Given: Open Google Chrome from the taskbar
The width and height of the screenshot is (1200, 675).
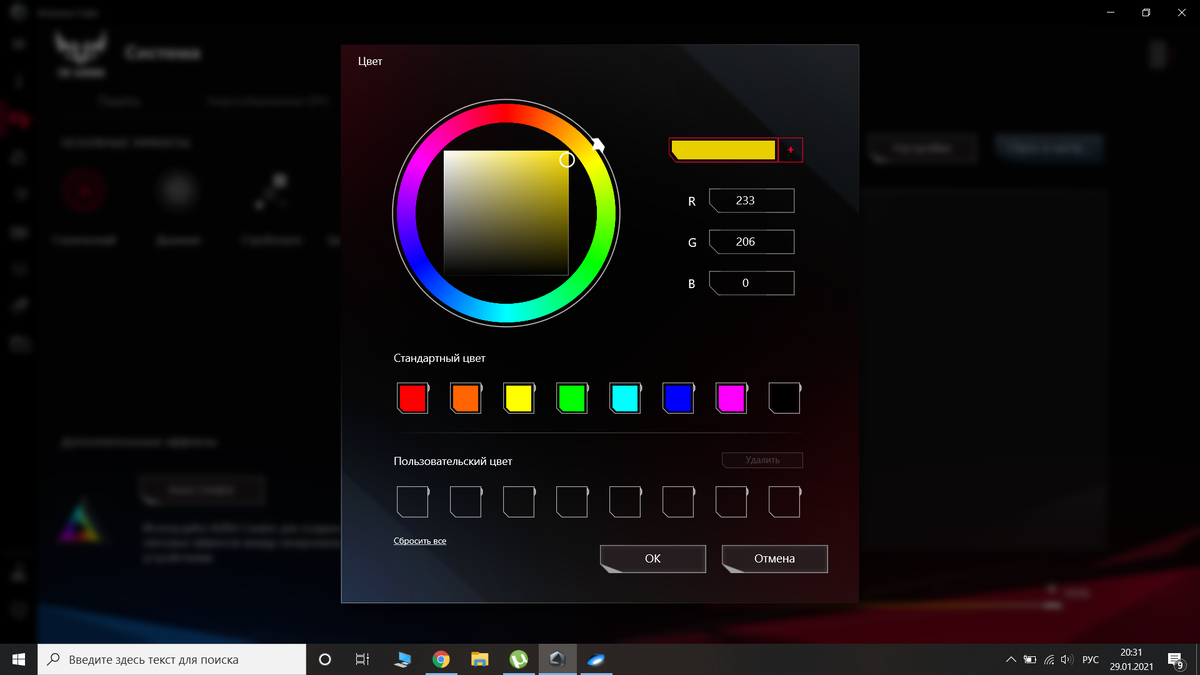Looking at the screenshot, I should (441, 659).
